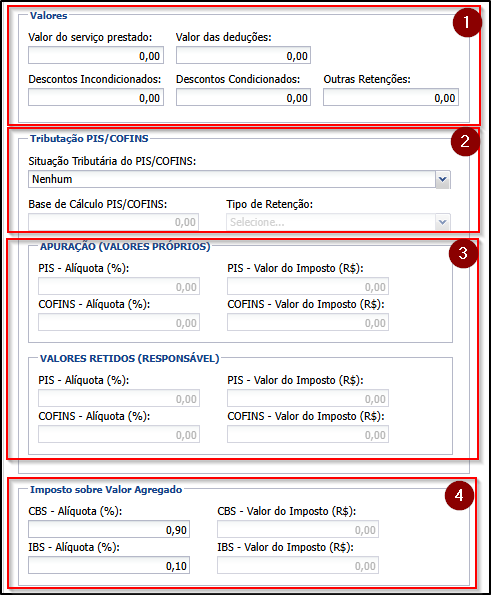Focus the Valor do serviço prestado field
The height and width of the screenshot is (595, 491).
click(x=96, y=55)
